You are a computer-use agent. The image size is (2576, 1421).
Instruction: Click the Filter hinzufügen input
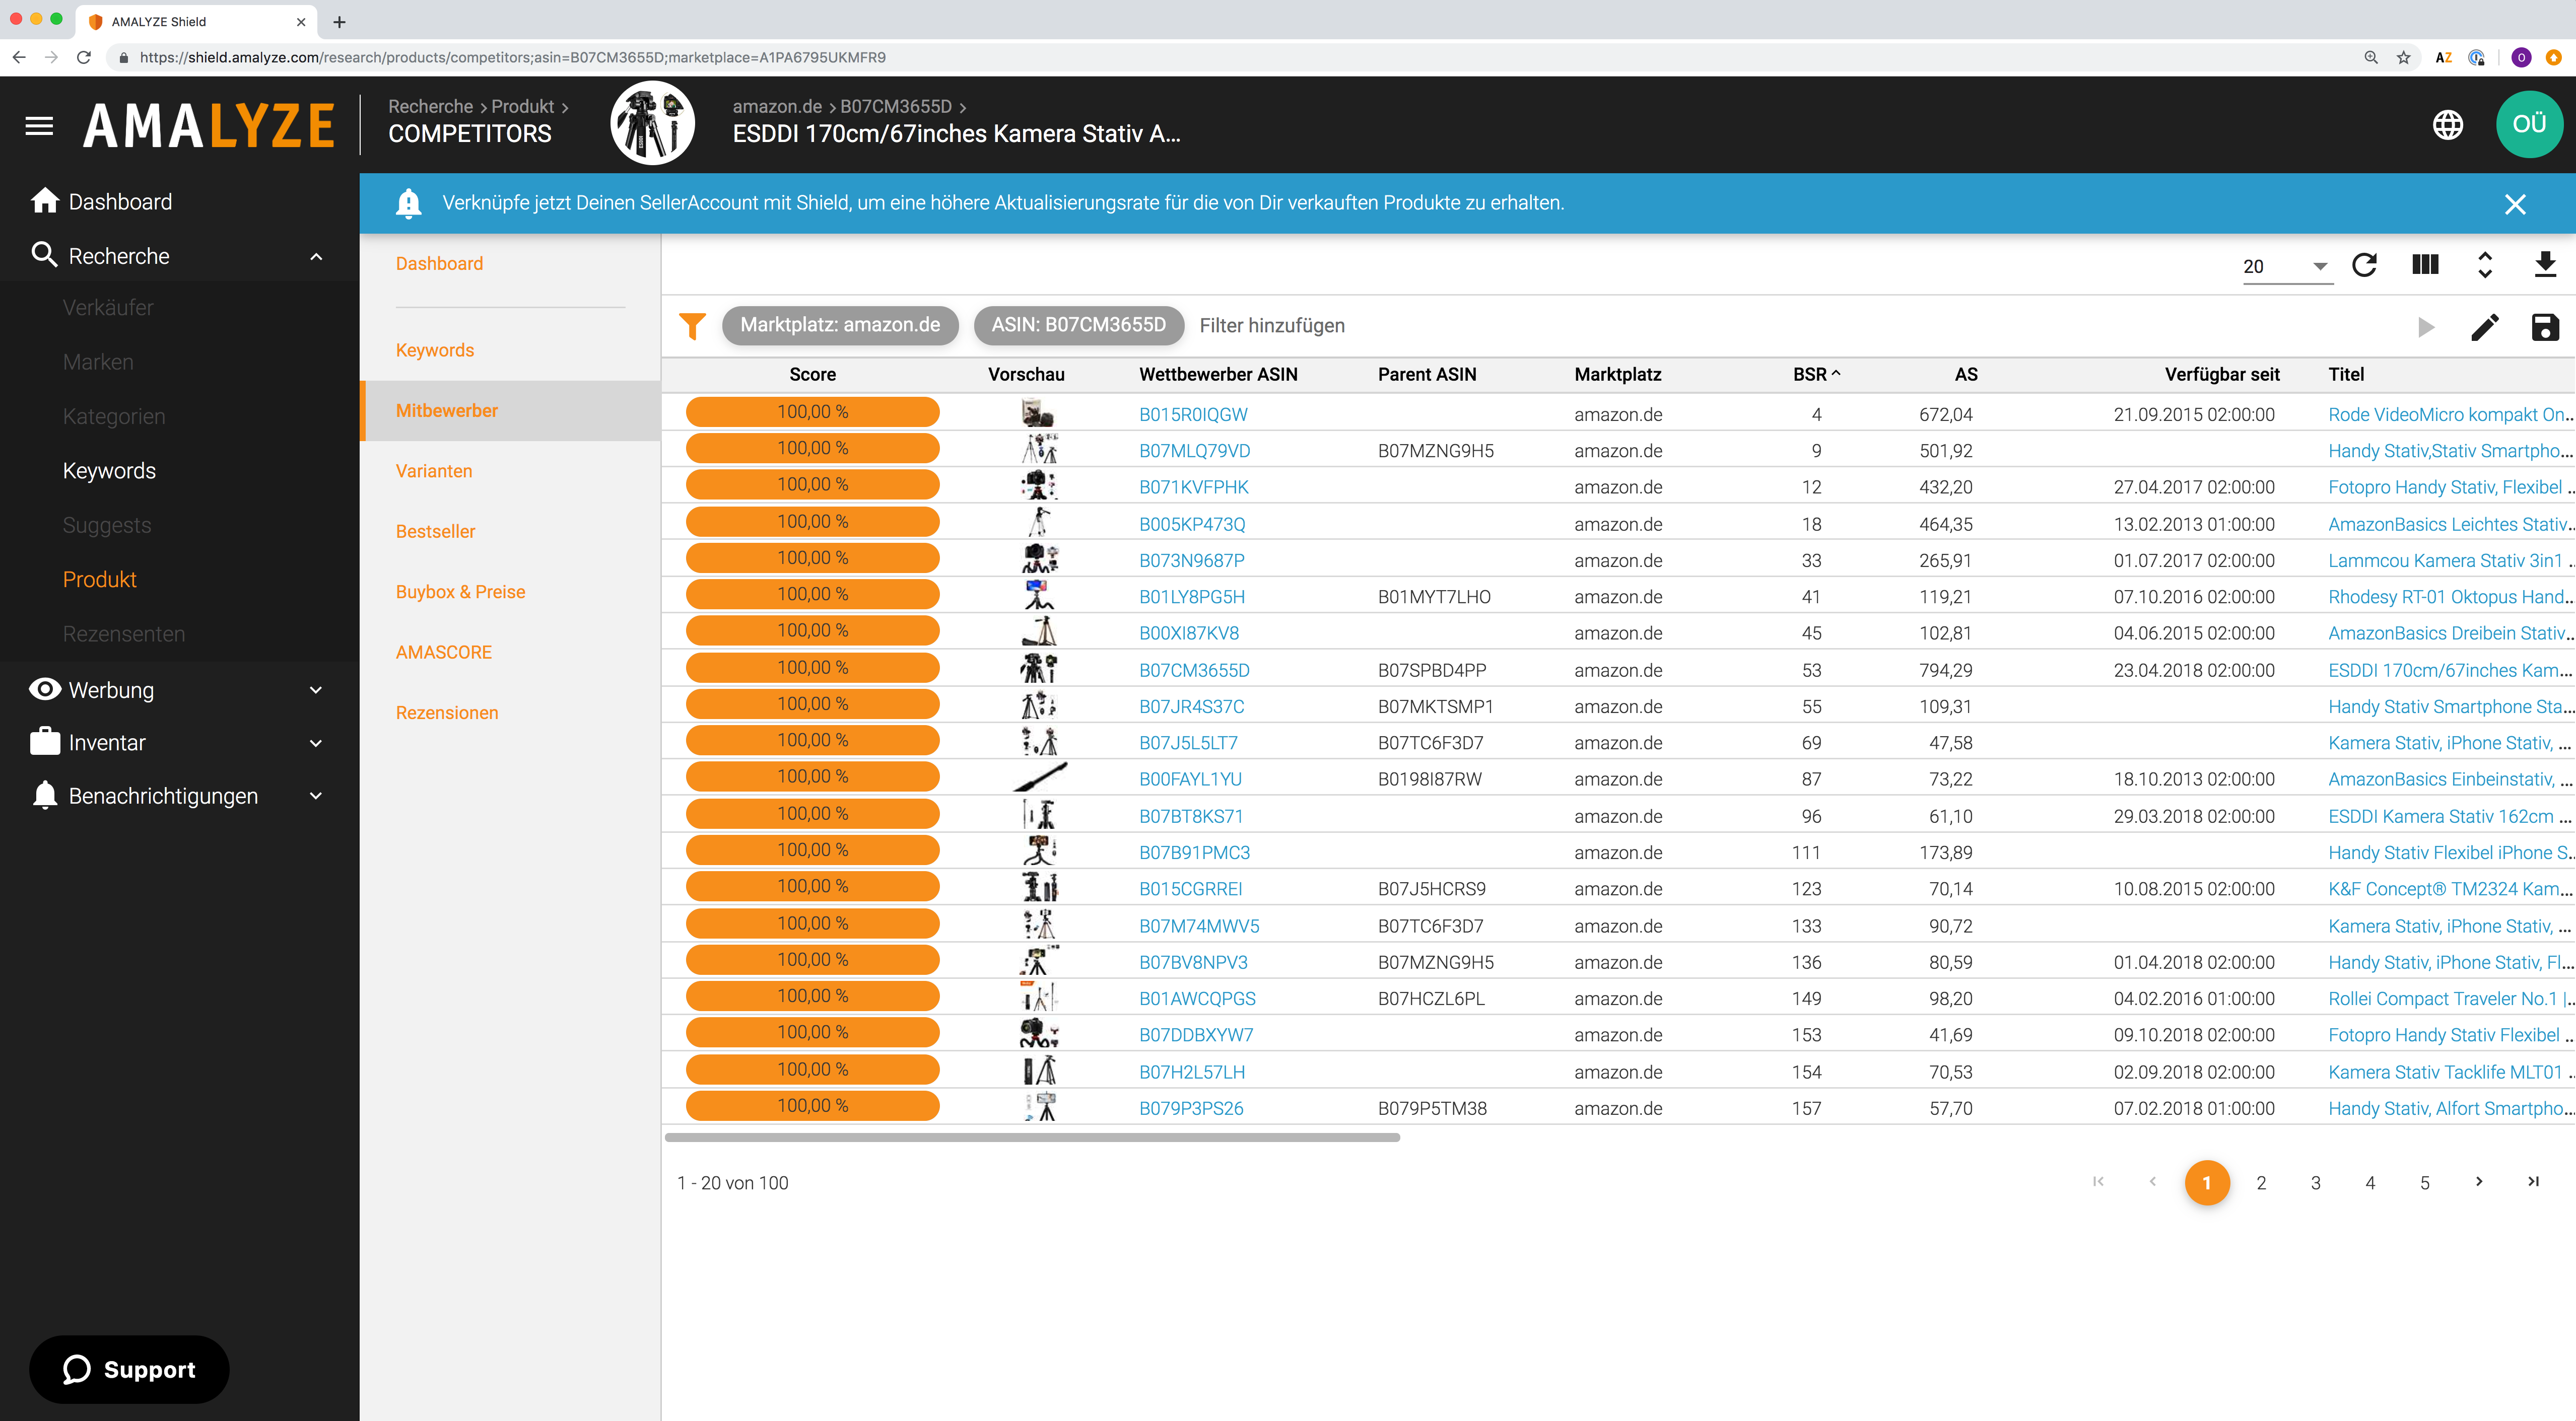tap(1272, 326)
